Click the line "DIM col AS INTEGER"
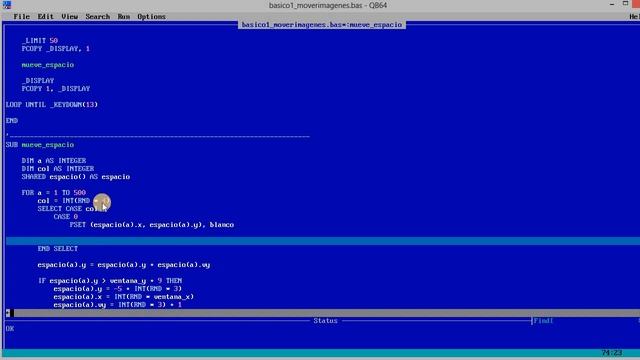Image resolution: width=640 pixels, height=360 pixels. 58,169
